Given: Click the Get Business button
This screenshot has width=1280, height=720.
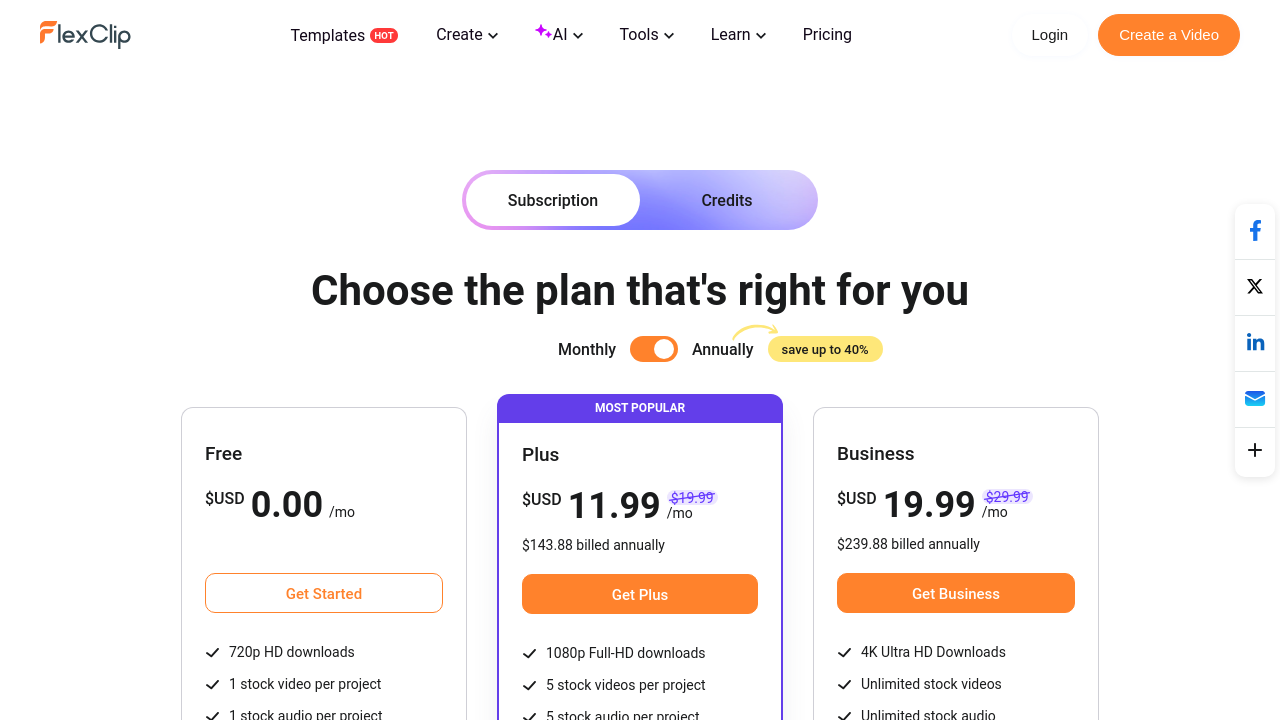Looking at the screenshot, I should coord(955,593).
